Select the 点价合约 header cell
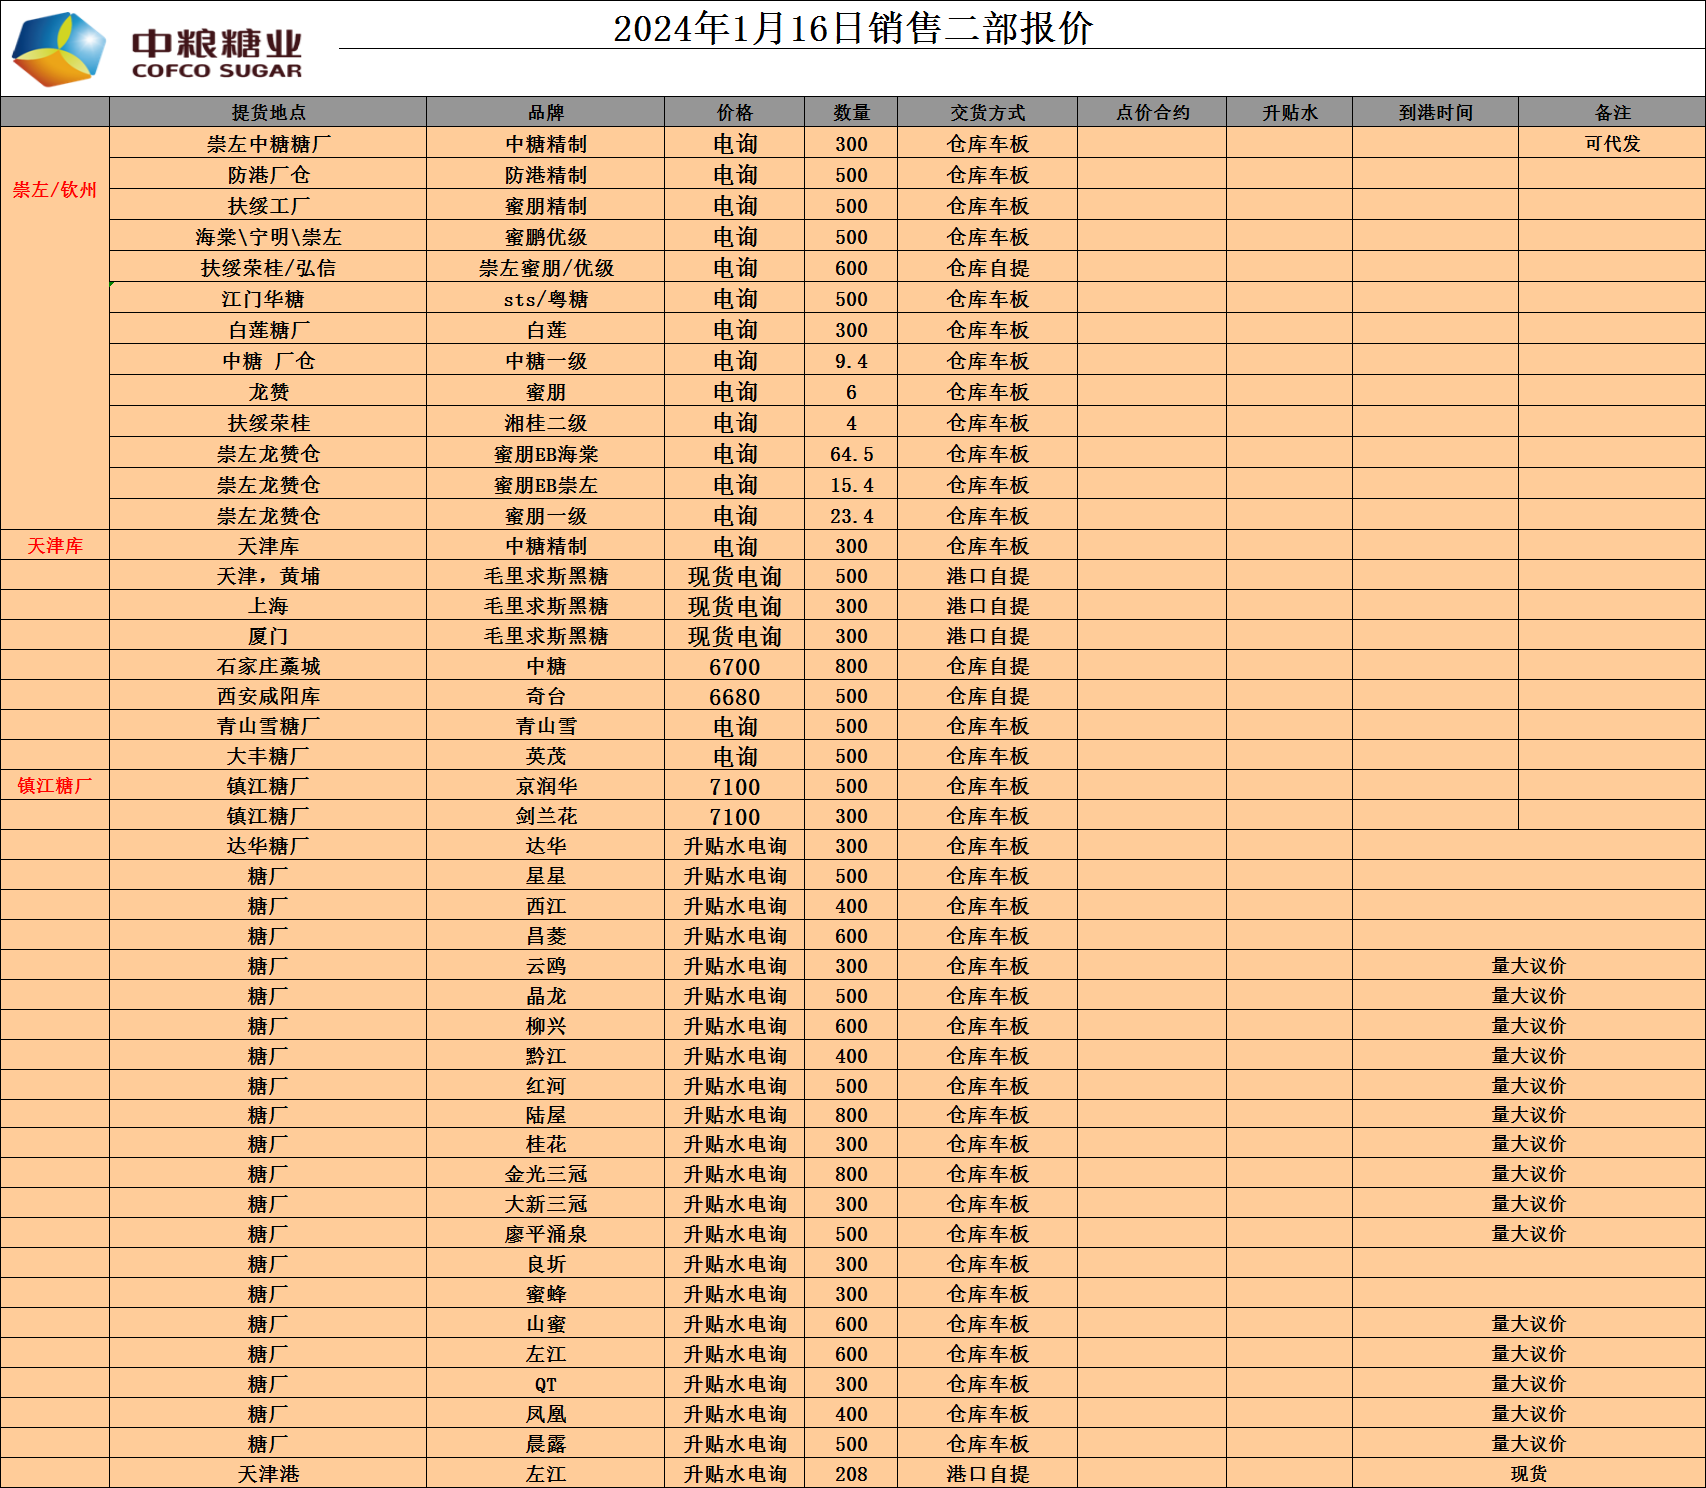The height and width of the screenshot is (1488, 1706). coord(1152,113)
